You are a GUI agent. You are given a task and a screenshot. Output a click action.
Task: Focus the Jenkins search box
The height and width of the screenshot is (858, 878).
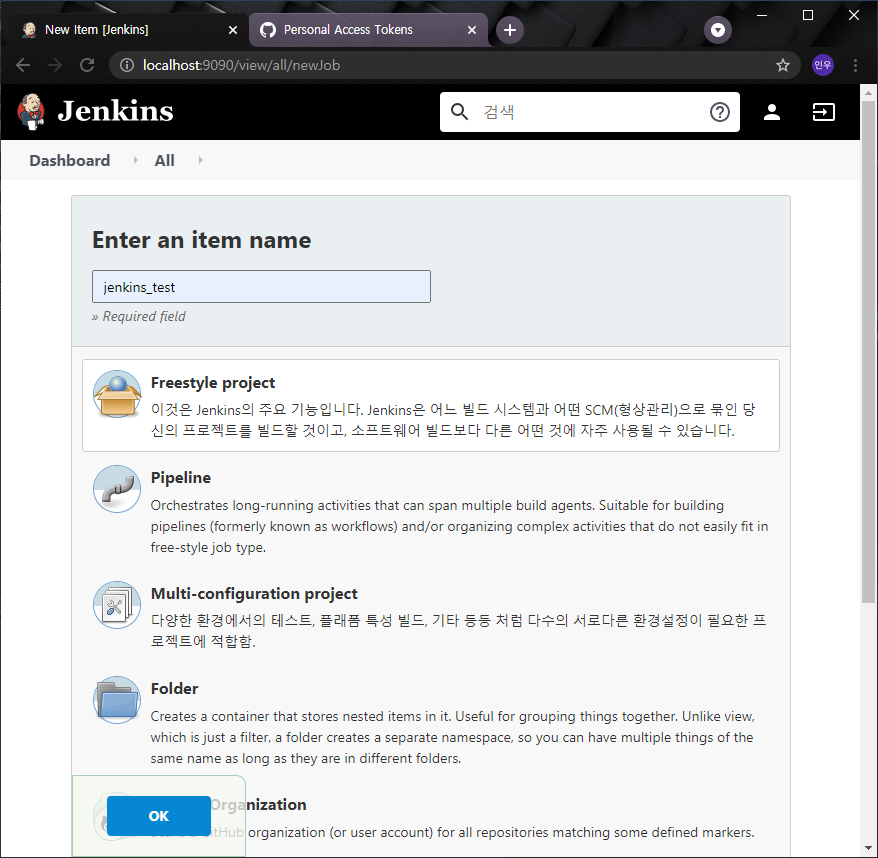click(589, 112)
